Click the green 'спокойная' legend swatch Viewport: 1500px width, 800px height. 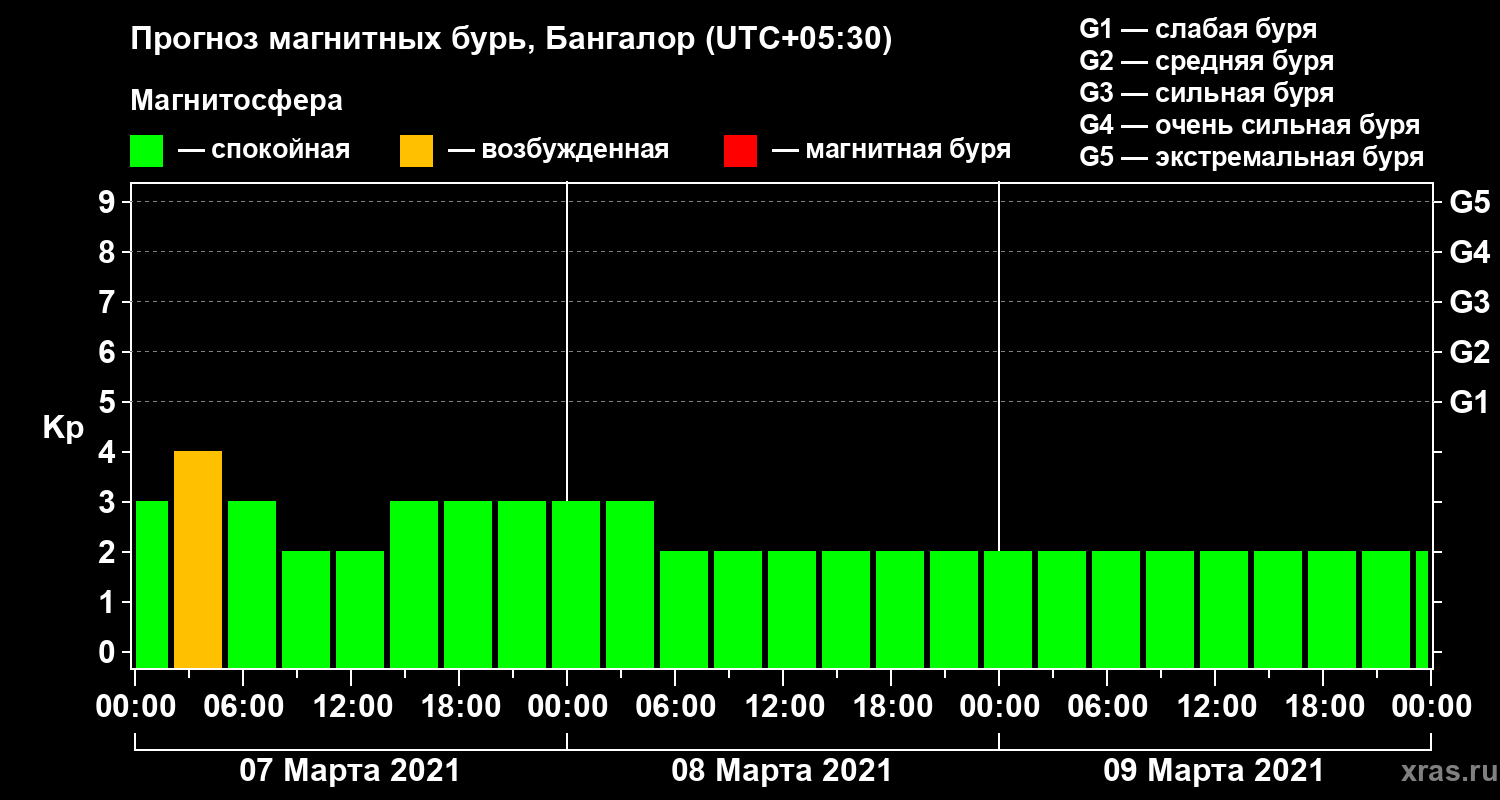(x=147, y=151)
